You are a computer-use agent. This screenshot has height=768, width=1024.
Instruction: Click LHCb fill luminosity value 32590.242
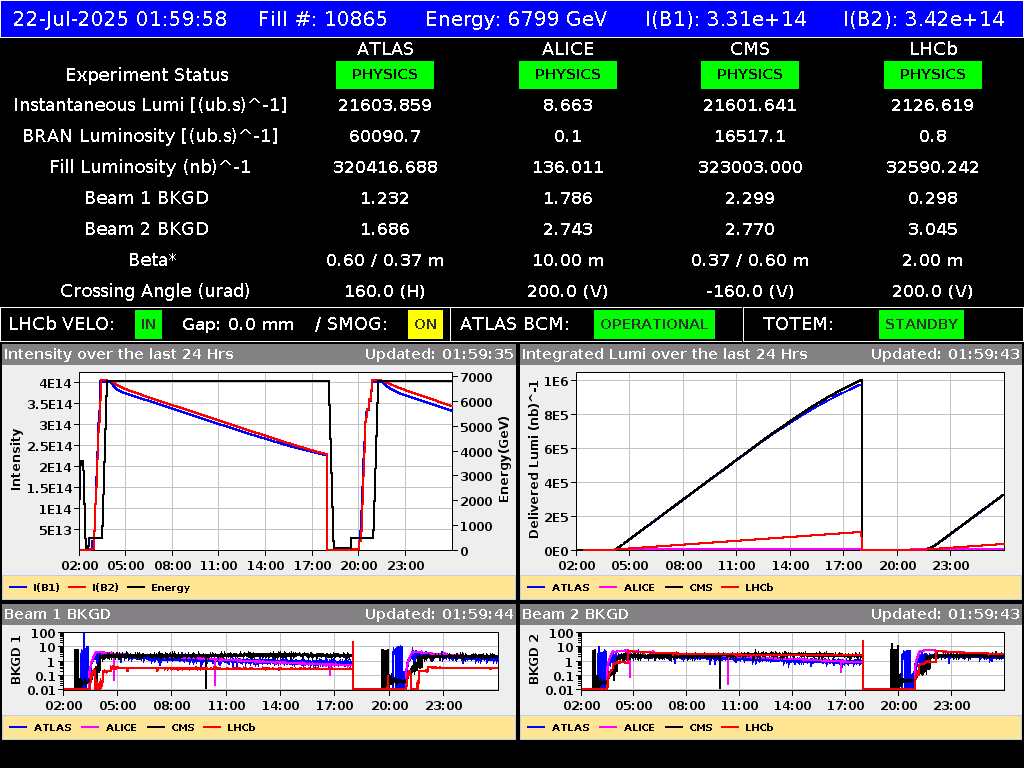[x=933, y=167]
